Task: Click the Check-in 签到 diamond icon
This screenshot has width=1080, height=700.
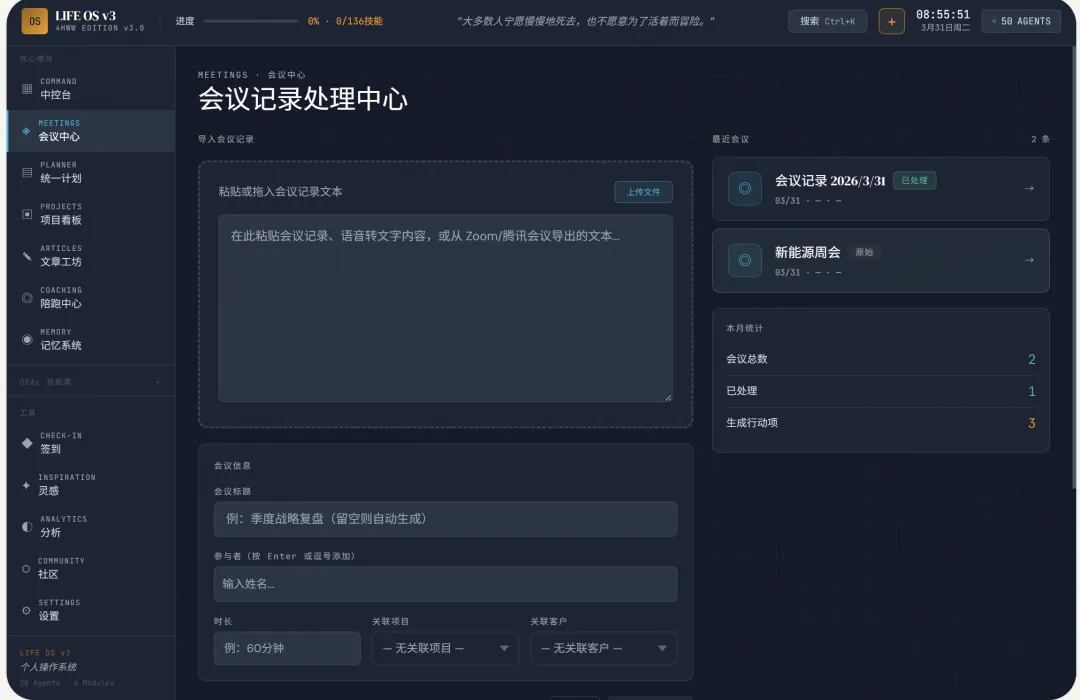Action: (27, 443)
